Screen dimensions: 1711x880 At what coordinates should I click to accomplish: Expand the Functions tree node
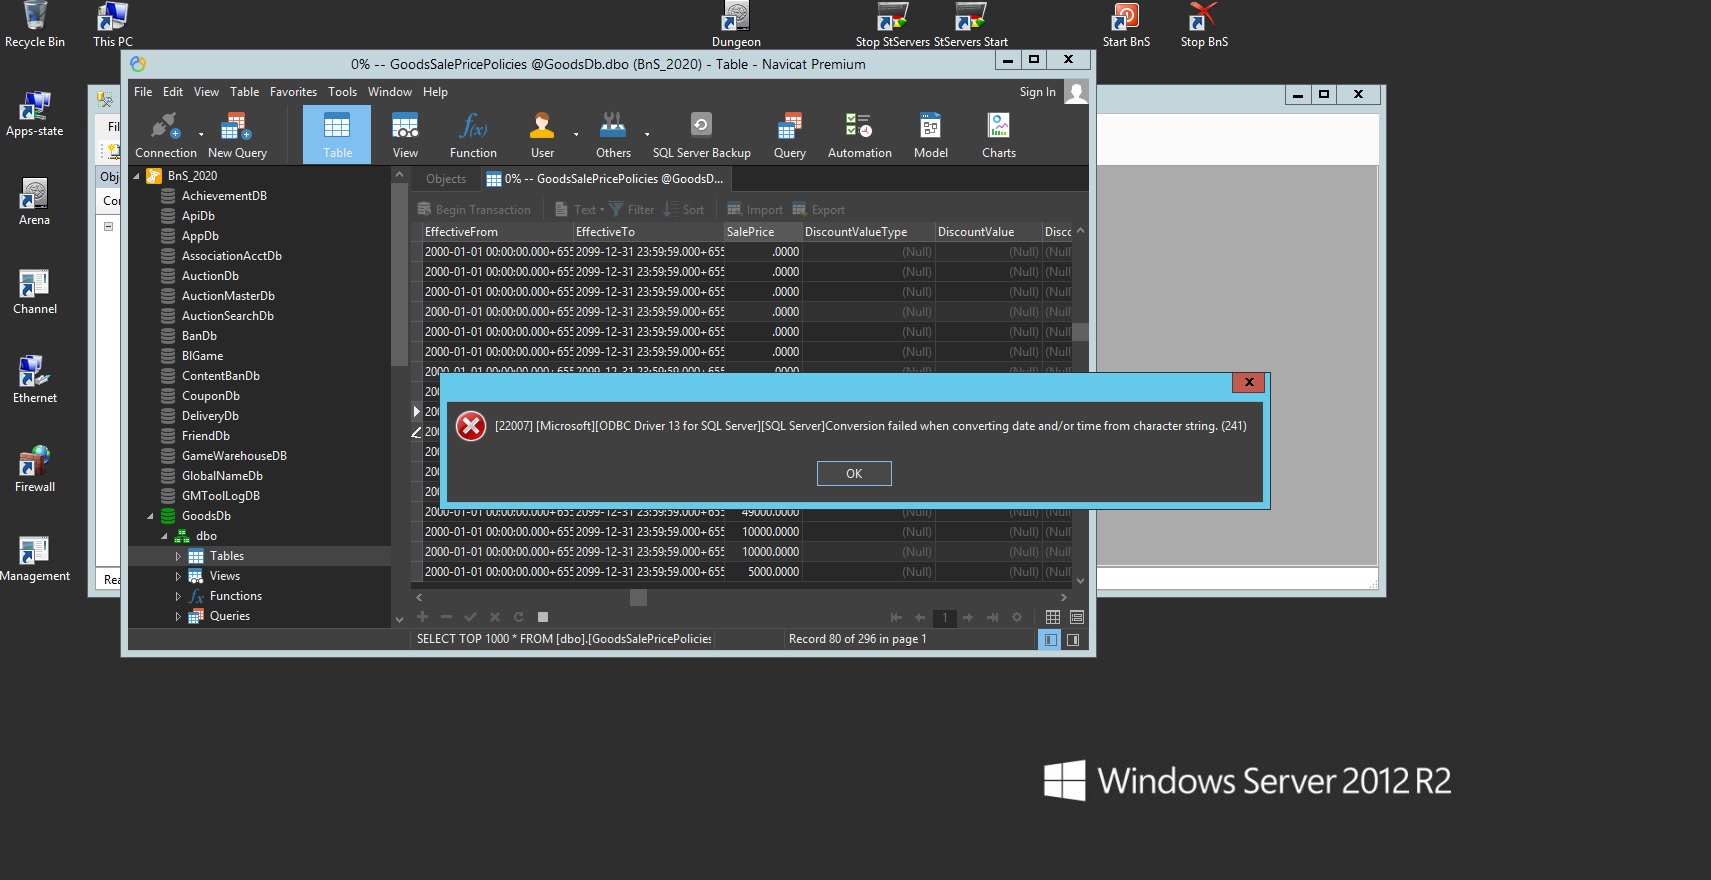[x=178, y=596]
